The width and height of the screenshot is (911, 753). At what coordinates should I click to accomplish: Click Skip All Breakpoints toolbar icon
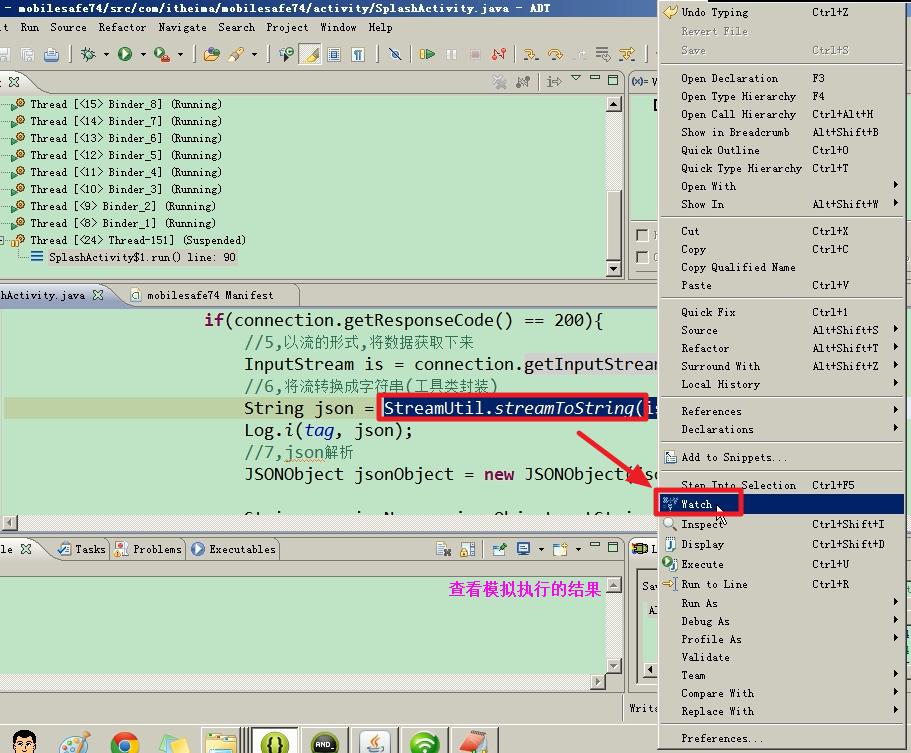396,54
